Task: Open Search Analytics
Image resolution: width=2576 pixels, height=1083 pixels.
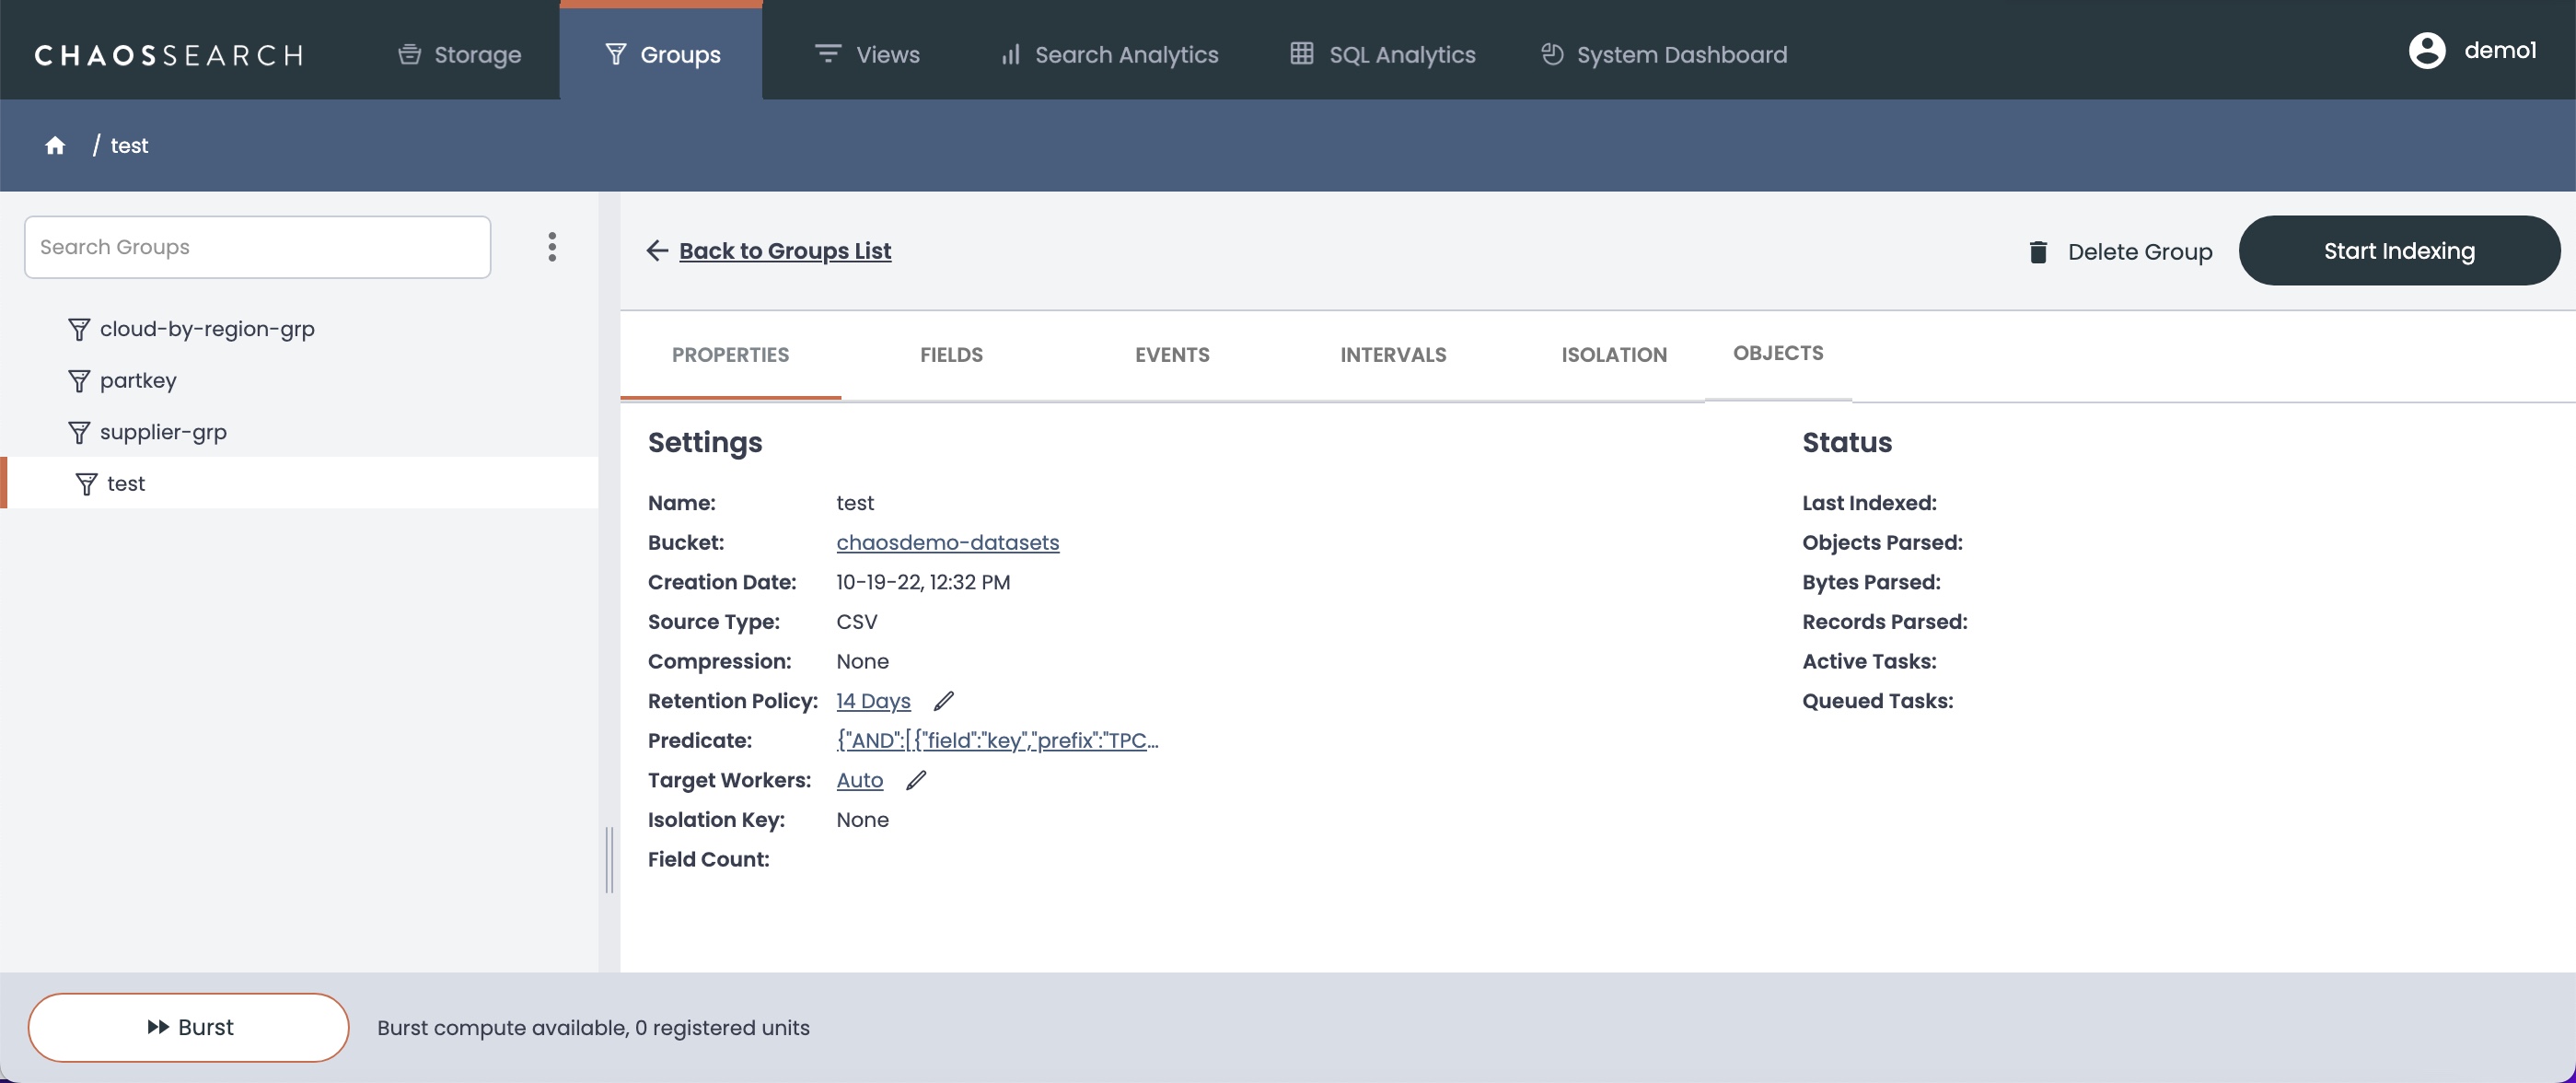Action: pos(1110,55)
